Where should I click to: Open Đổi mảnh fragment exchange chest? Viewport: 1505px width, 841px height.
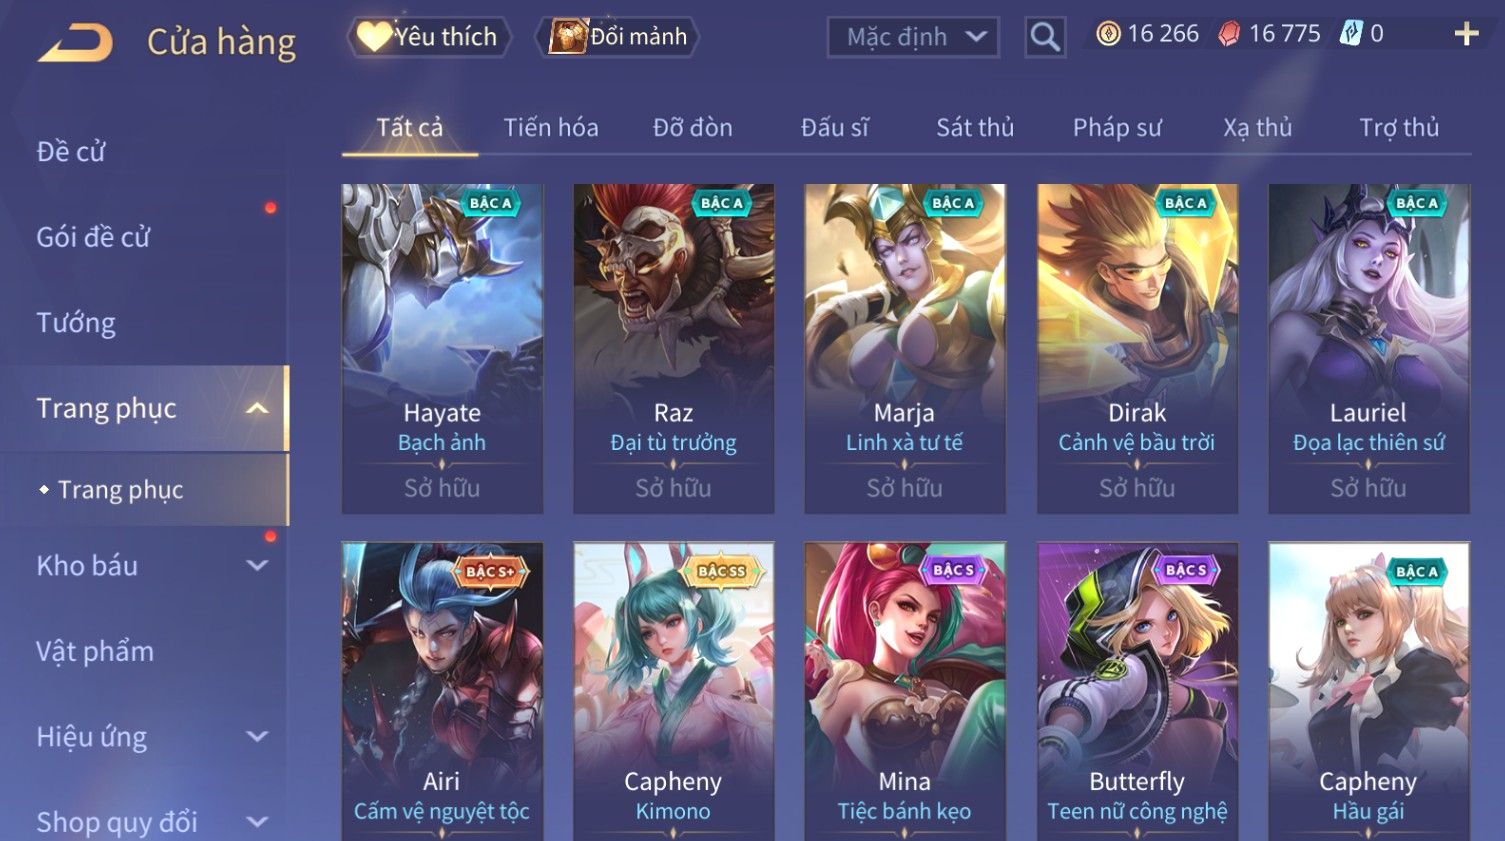click(x=617, y=37)
